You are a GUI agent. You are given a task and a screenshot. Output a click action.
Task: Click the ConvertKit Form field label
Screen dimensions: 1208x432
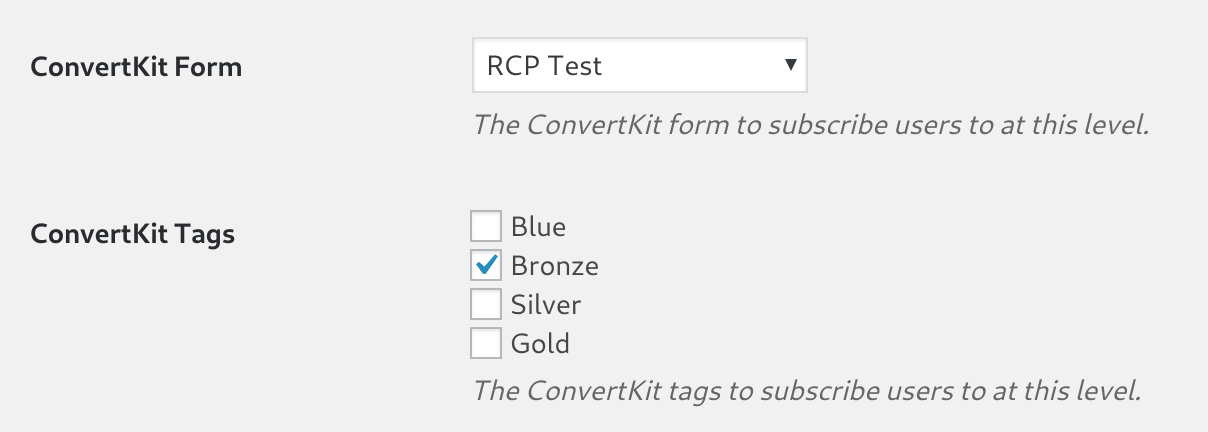(x=137, y=68)
